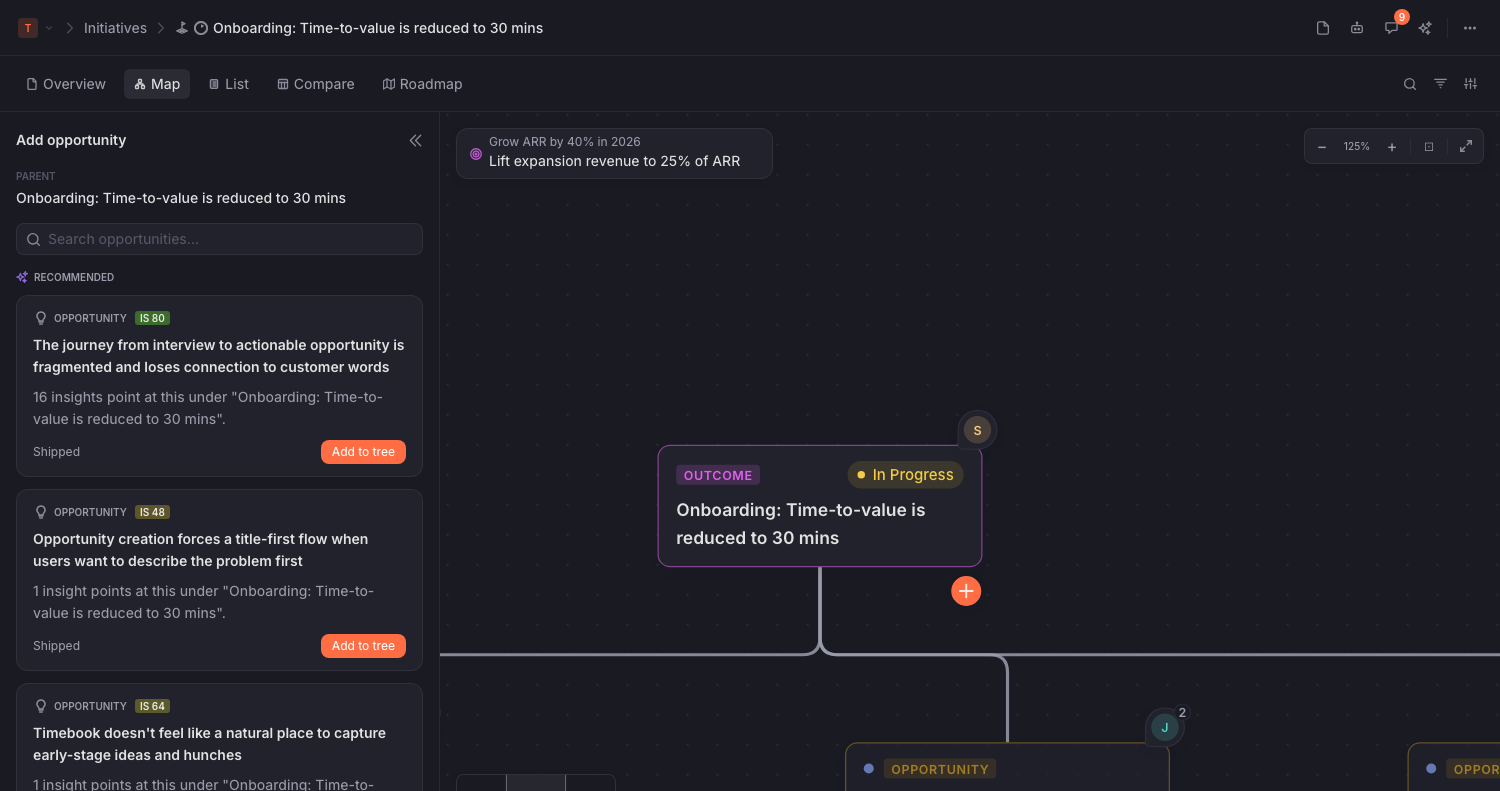Click the OPPORTUNITY label on the lower map node
Screen dimensions: 1500x791
pos(940,769)
